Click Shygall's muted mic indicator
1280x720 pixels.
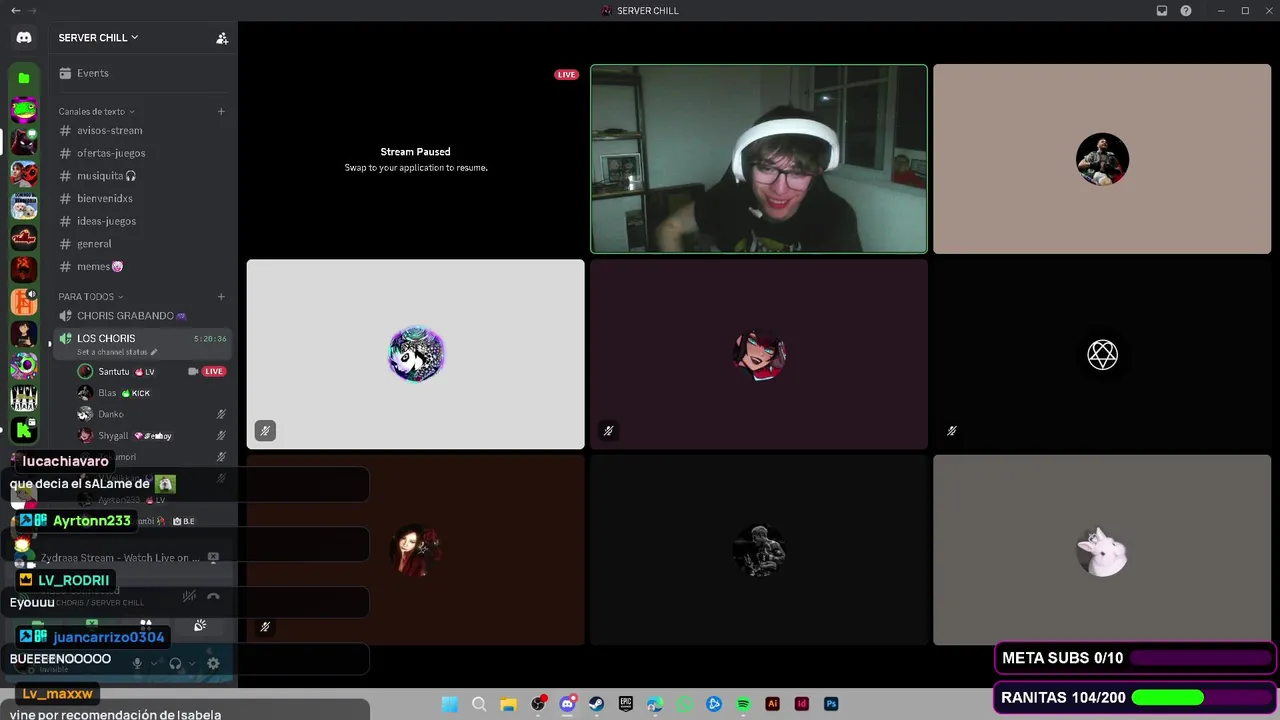coord(221,436)
